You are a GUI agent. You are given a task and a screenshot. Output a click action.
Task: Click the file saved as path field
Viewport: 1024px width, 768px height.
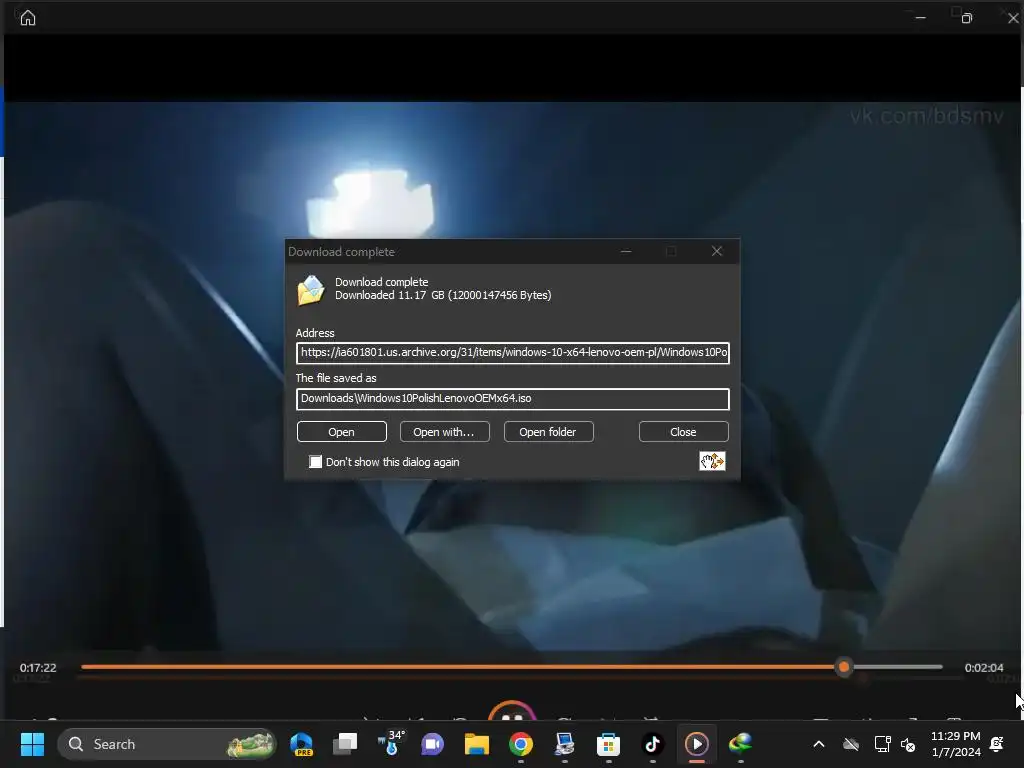tap(513, 399)
